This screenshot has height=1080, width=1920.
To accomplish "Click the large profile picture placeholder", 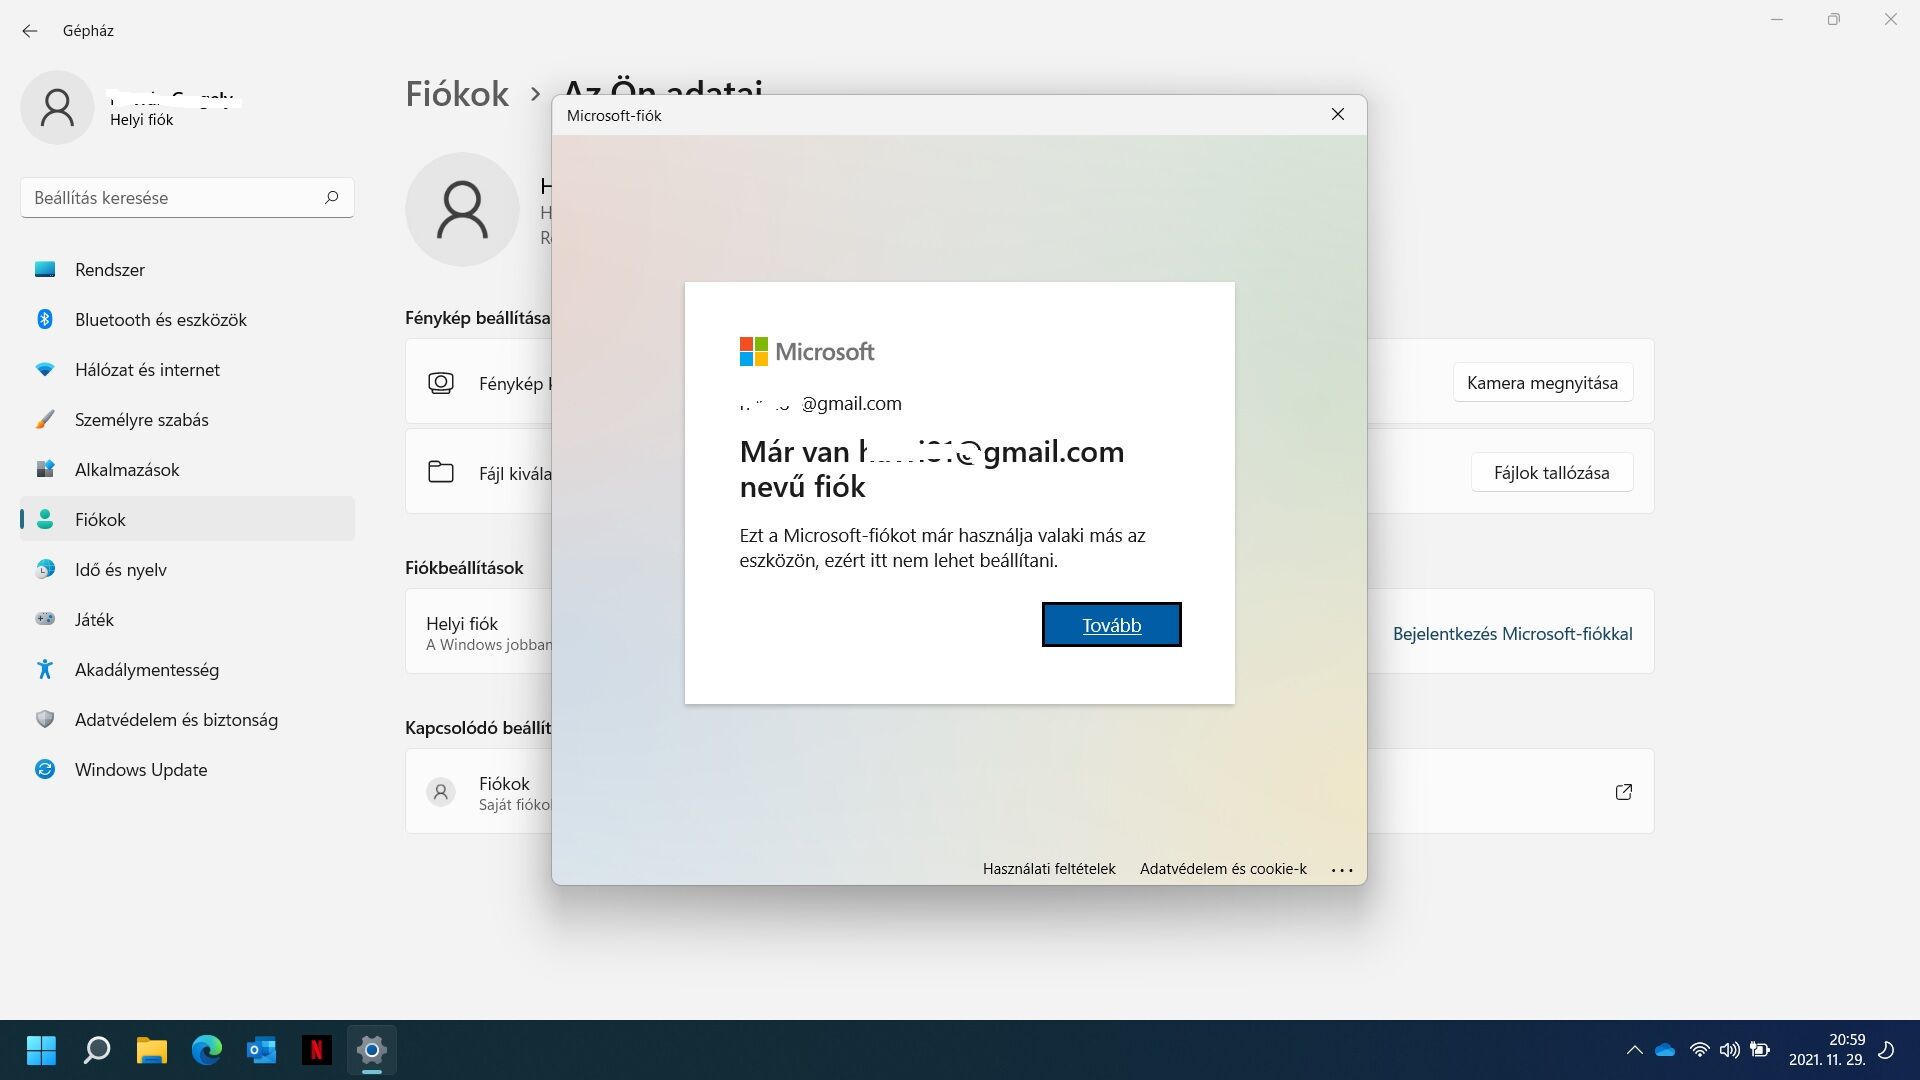I will 462,209.
